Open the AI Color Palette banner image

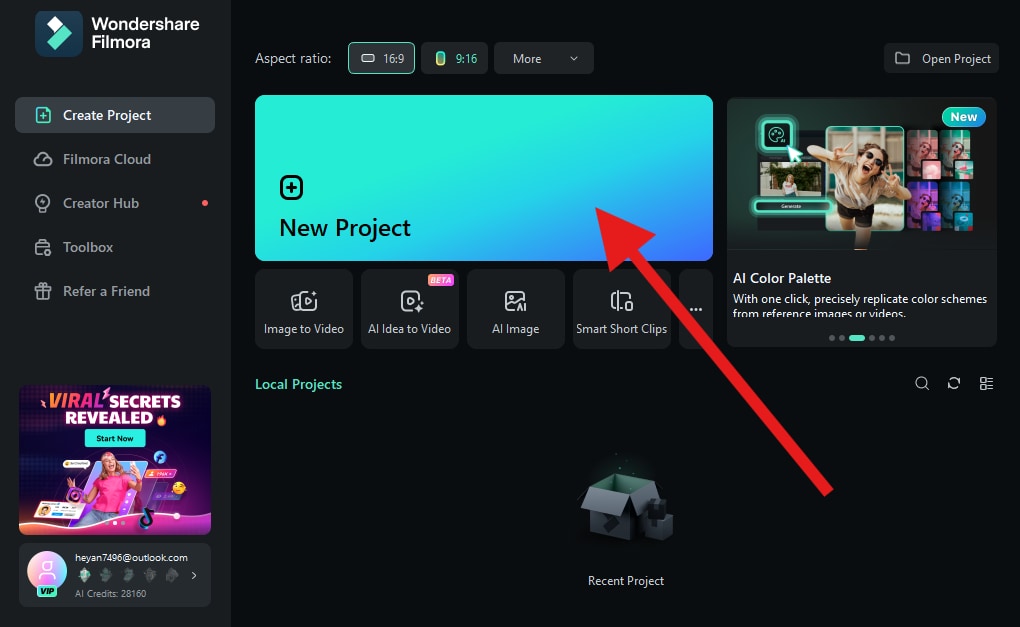point(861,174)
